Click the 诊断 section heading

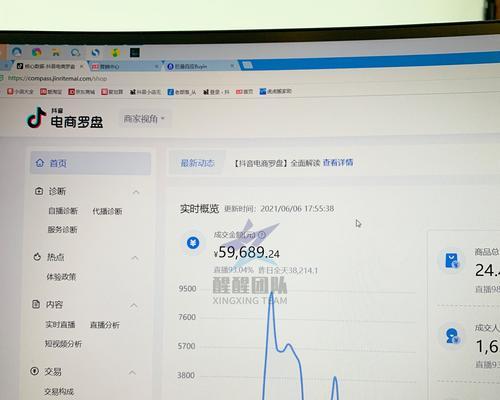point(57,191)
